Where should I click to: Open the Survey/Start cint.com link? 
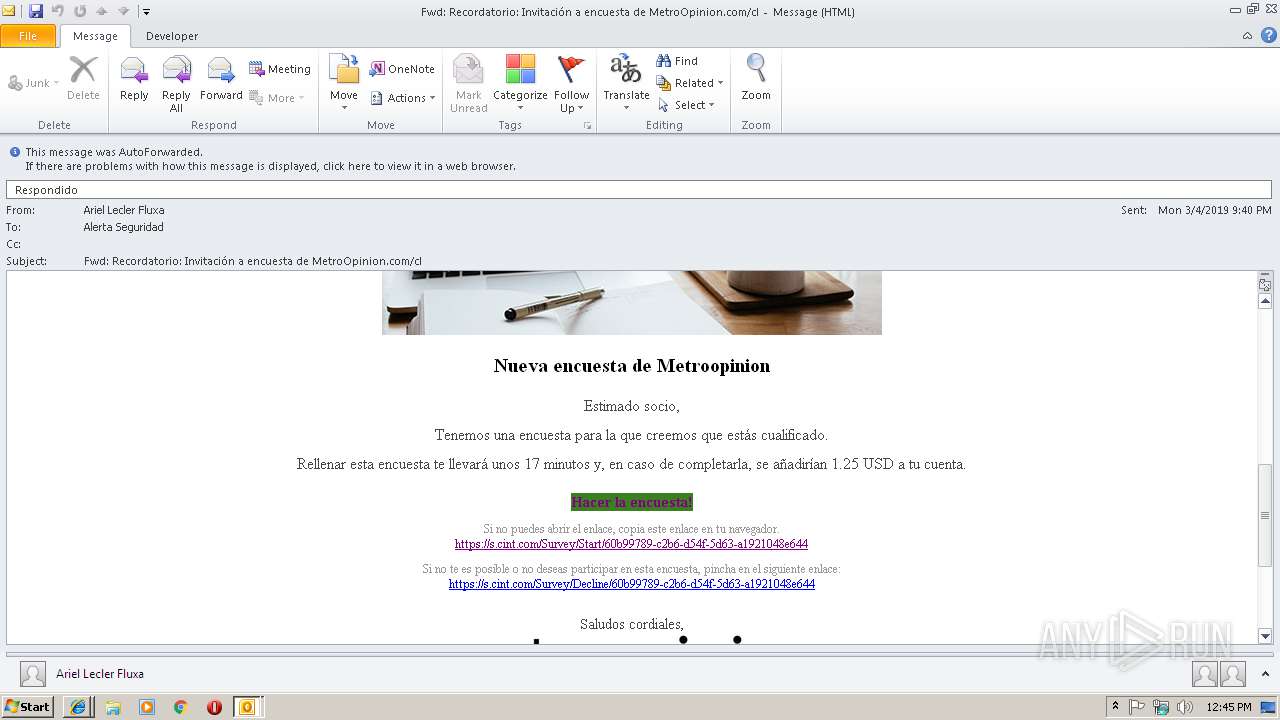coord(631,544)
